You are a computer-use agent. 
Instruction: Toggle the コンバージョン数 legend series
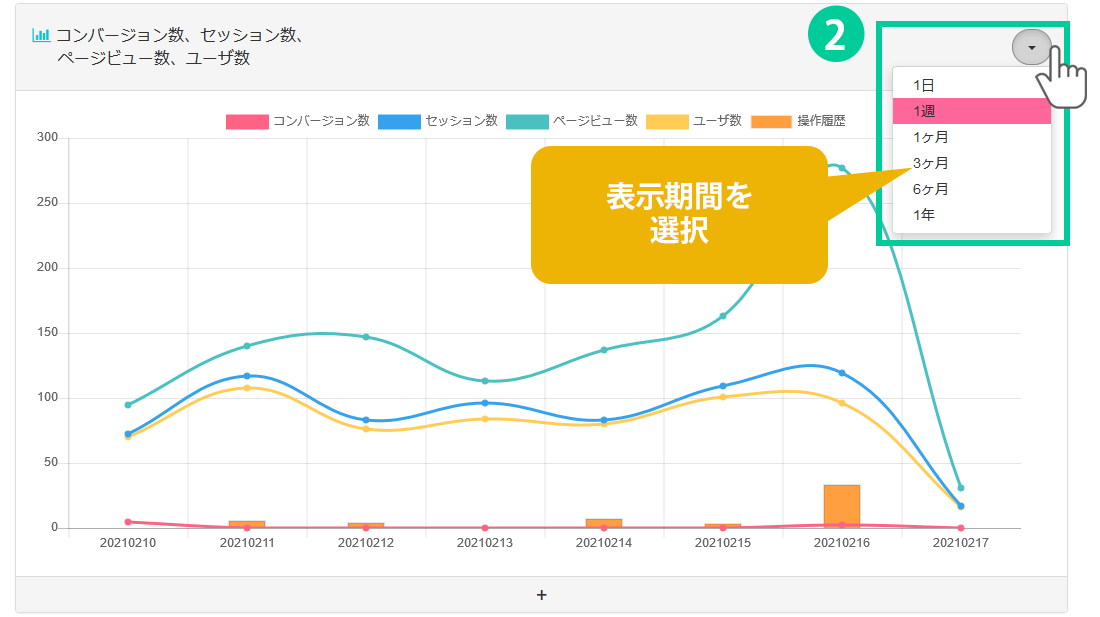(298, 121)
